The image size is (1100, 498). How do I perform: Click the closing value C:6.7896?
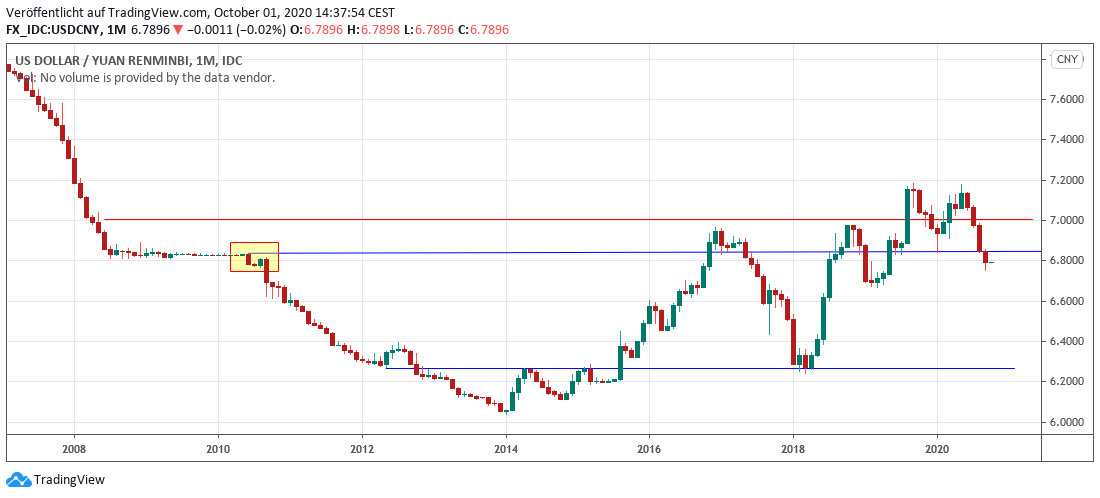pyautogui.click(x=481, y=29)
